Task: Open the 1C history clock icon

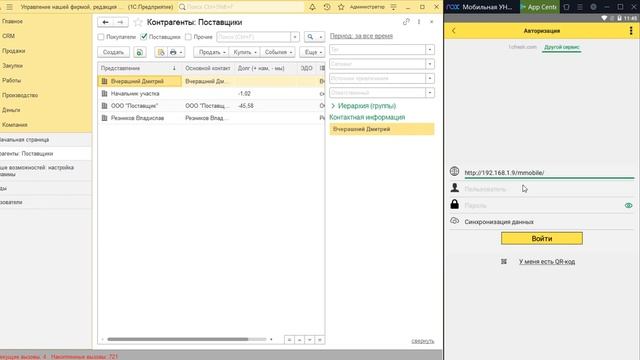Action: tap(327, 7)
